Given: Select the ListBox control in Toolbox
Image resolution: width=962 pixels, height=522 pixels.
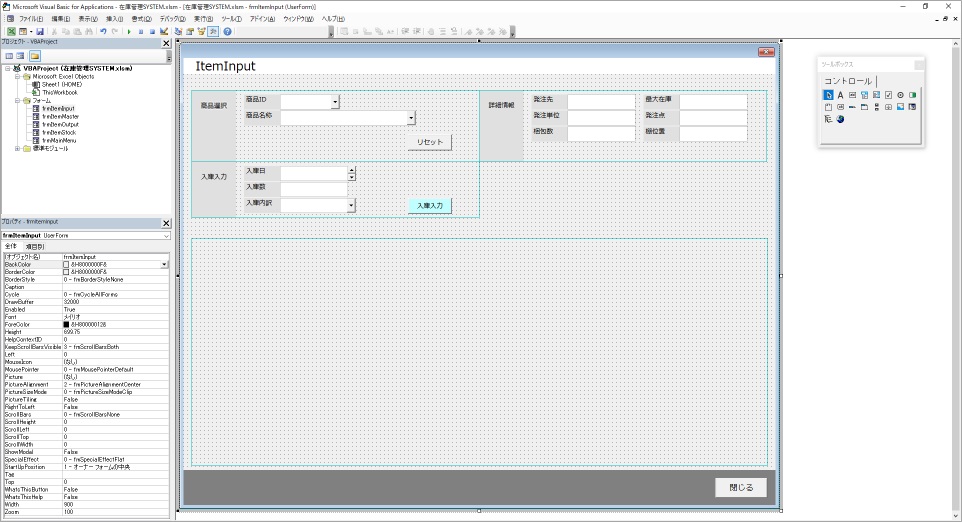Looking at the screenshot, I should [876, 95].
